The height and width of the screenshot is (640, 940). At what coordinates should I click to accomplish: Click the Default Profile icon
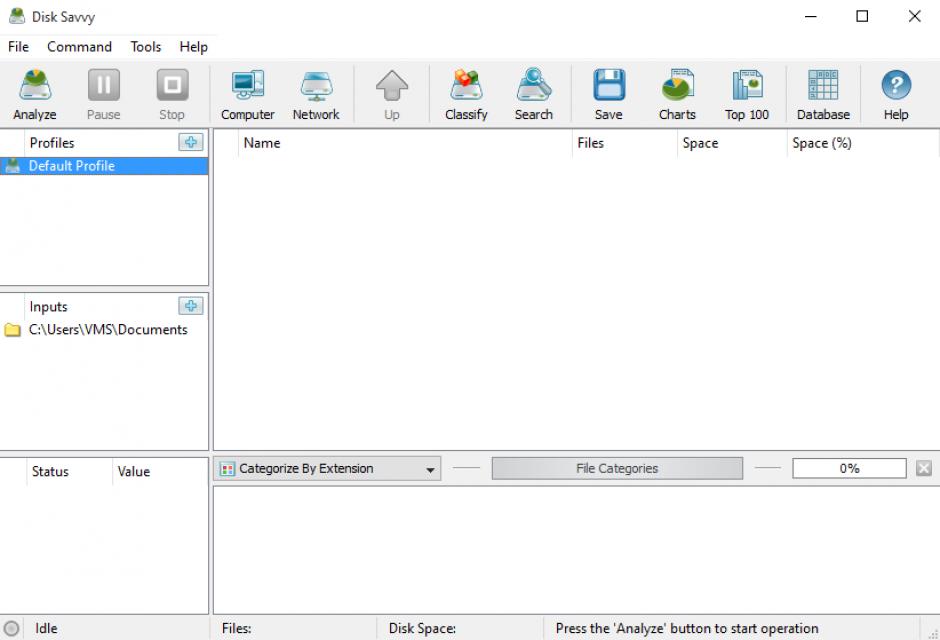pyautogui.click(x=13, y=166)
